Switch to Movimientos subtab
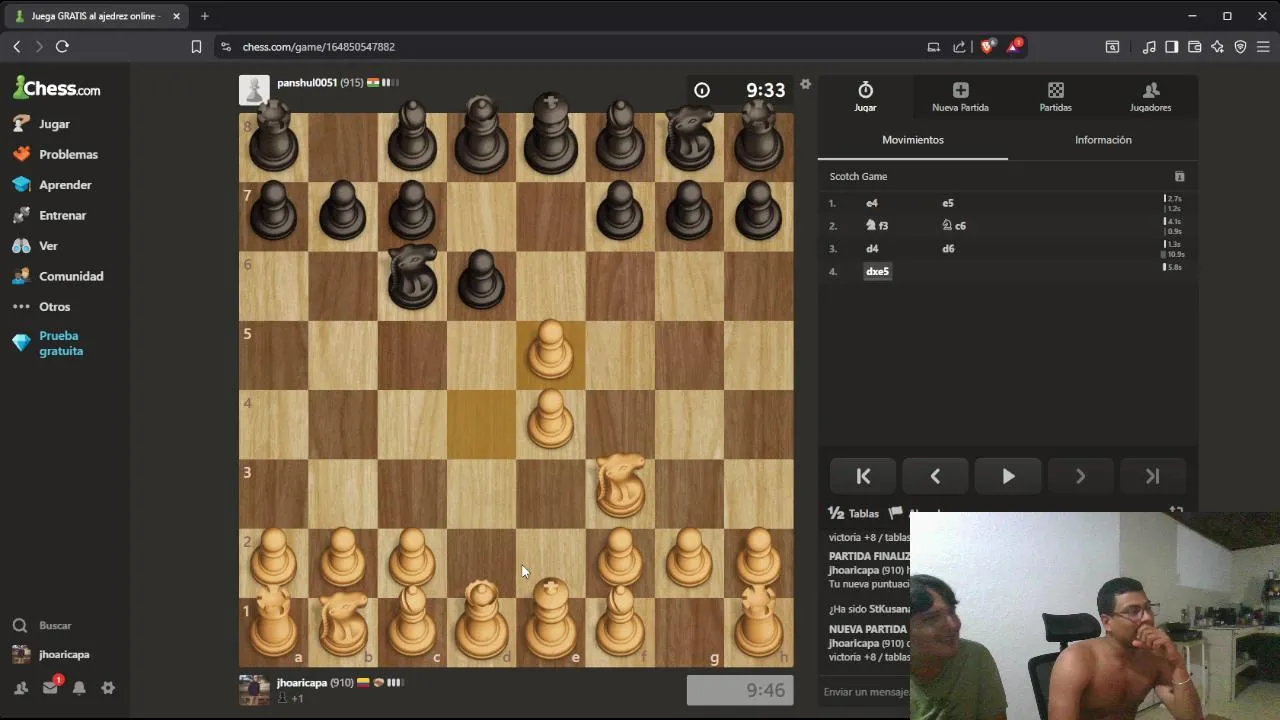Viewport: 1280px width, 720px height. tap(913, 140)
